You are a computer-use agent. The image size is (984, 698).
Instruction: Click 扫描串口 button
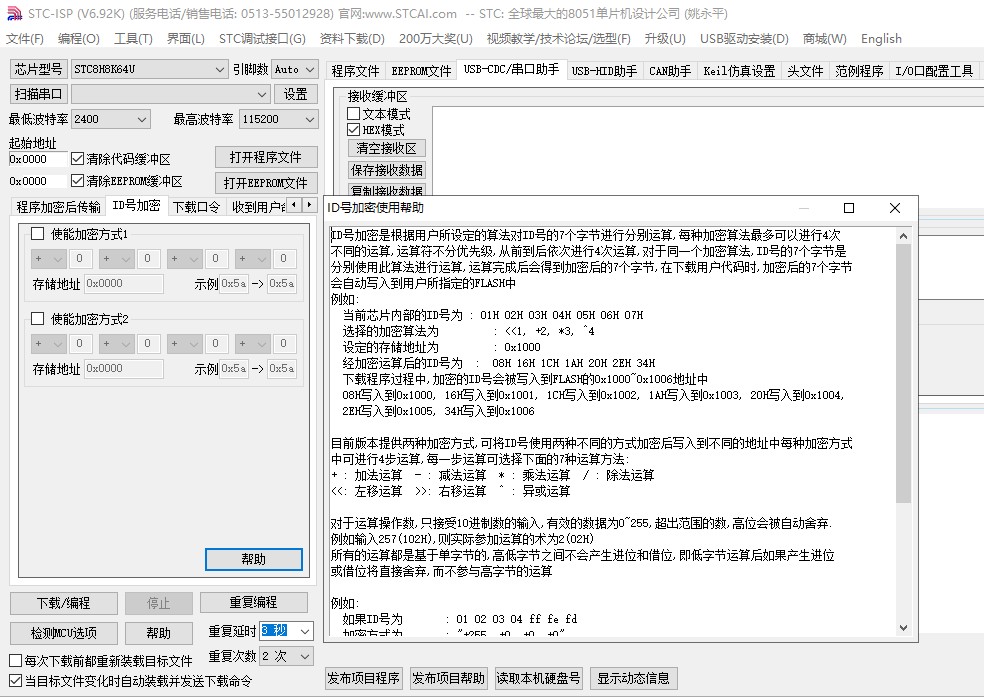tap(38, 94)
